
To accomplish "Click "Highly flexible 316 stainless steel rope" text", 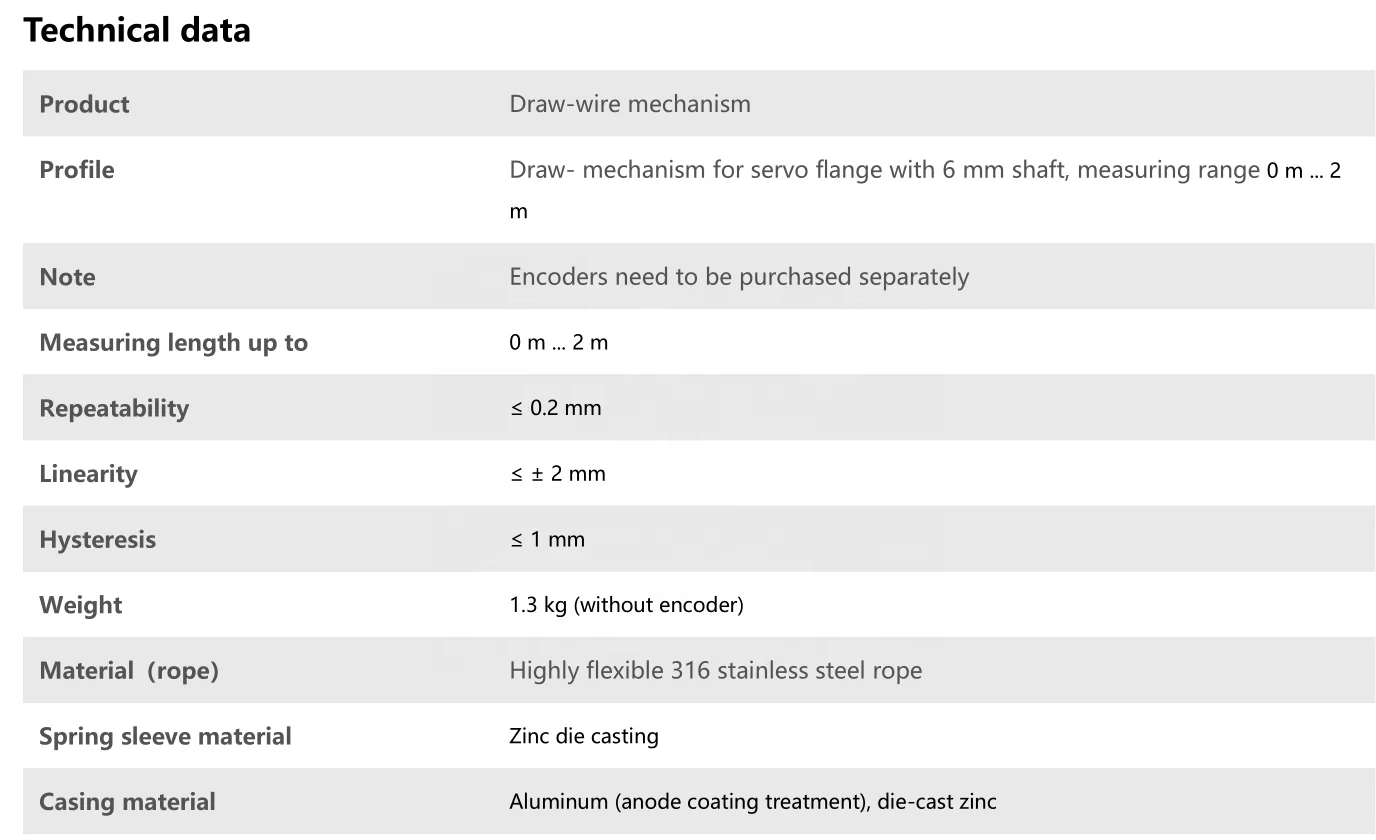I will [x=715, y=671].
